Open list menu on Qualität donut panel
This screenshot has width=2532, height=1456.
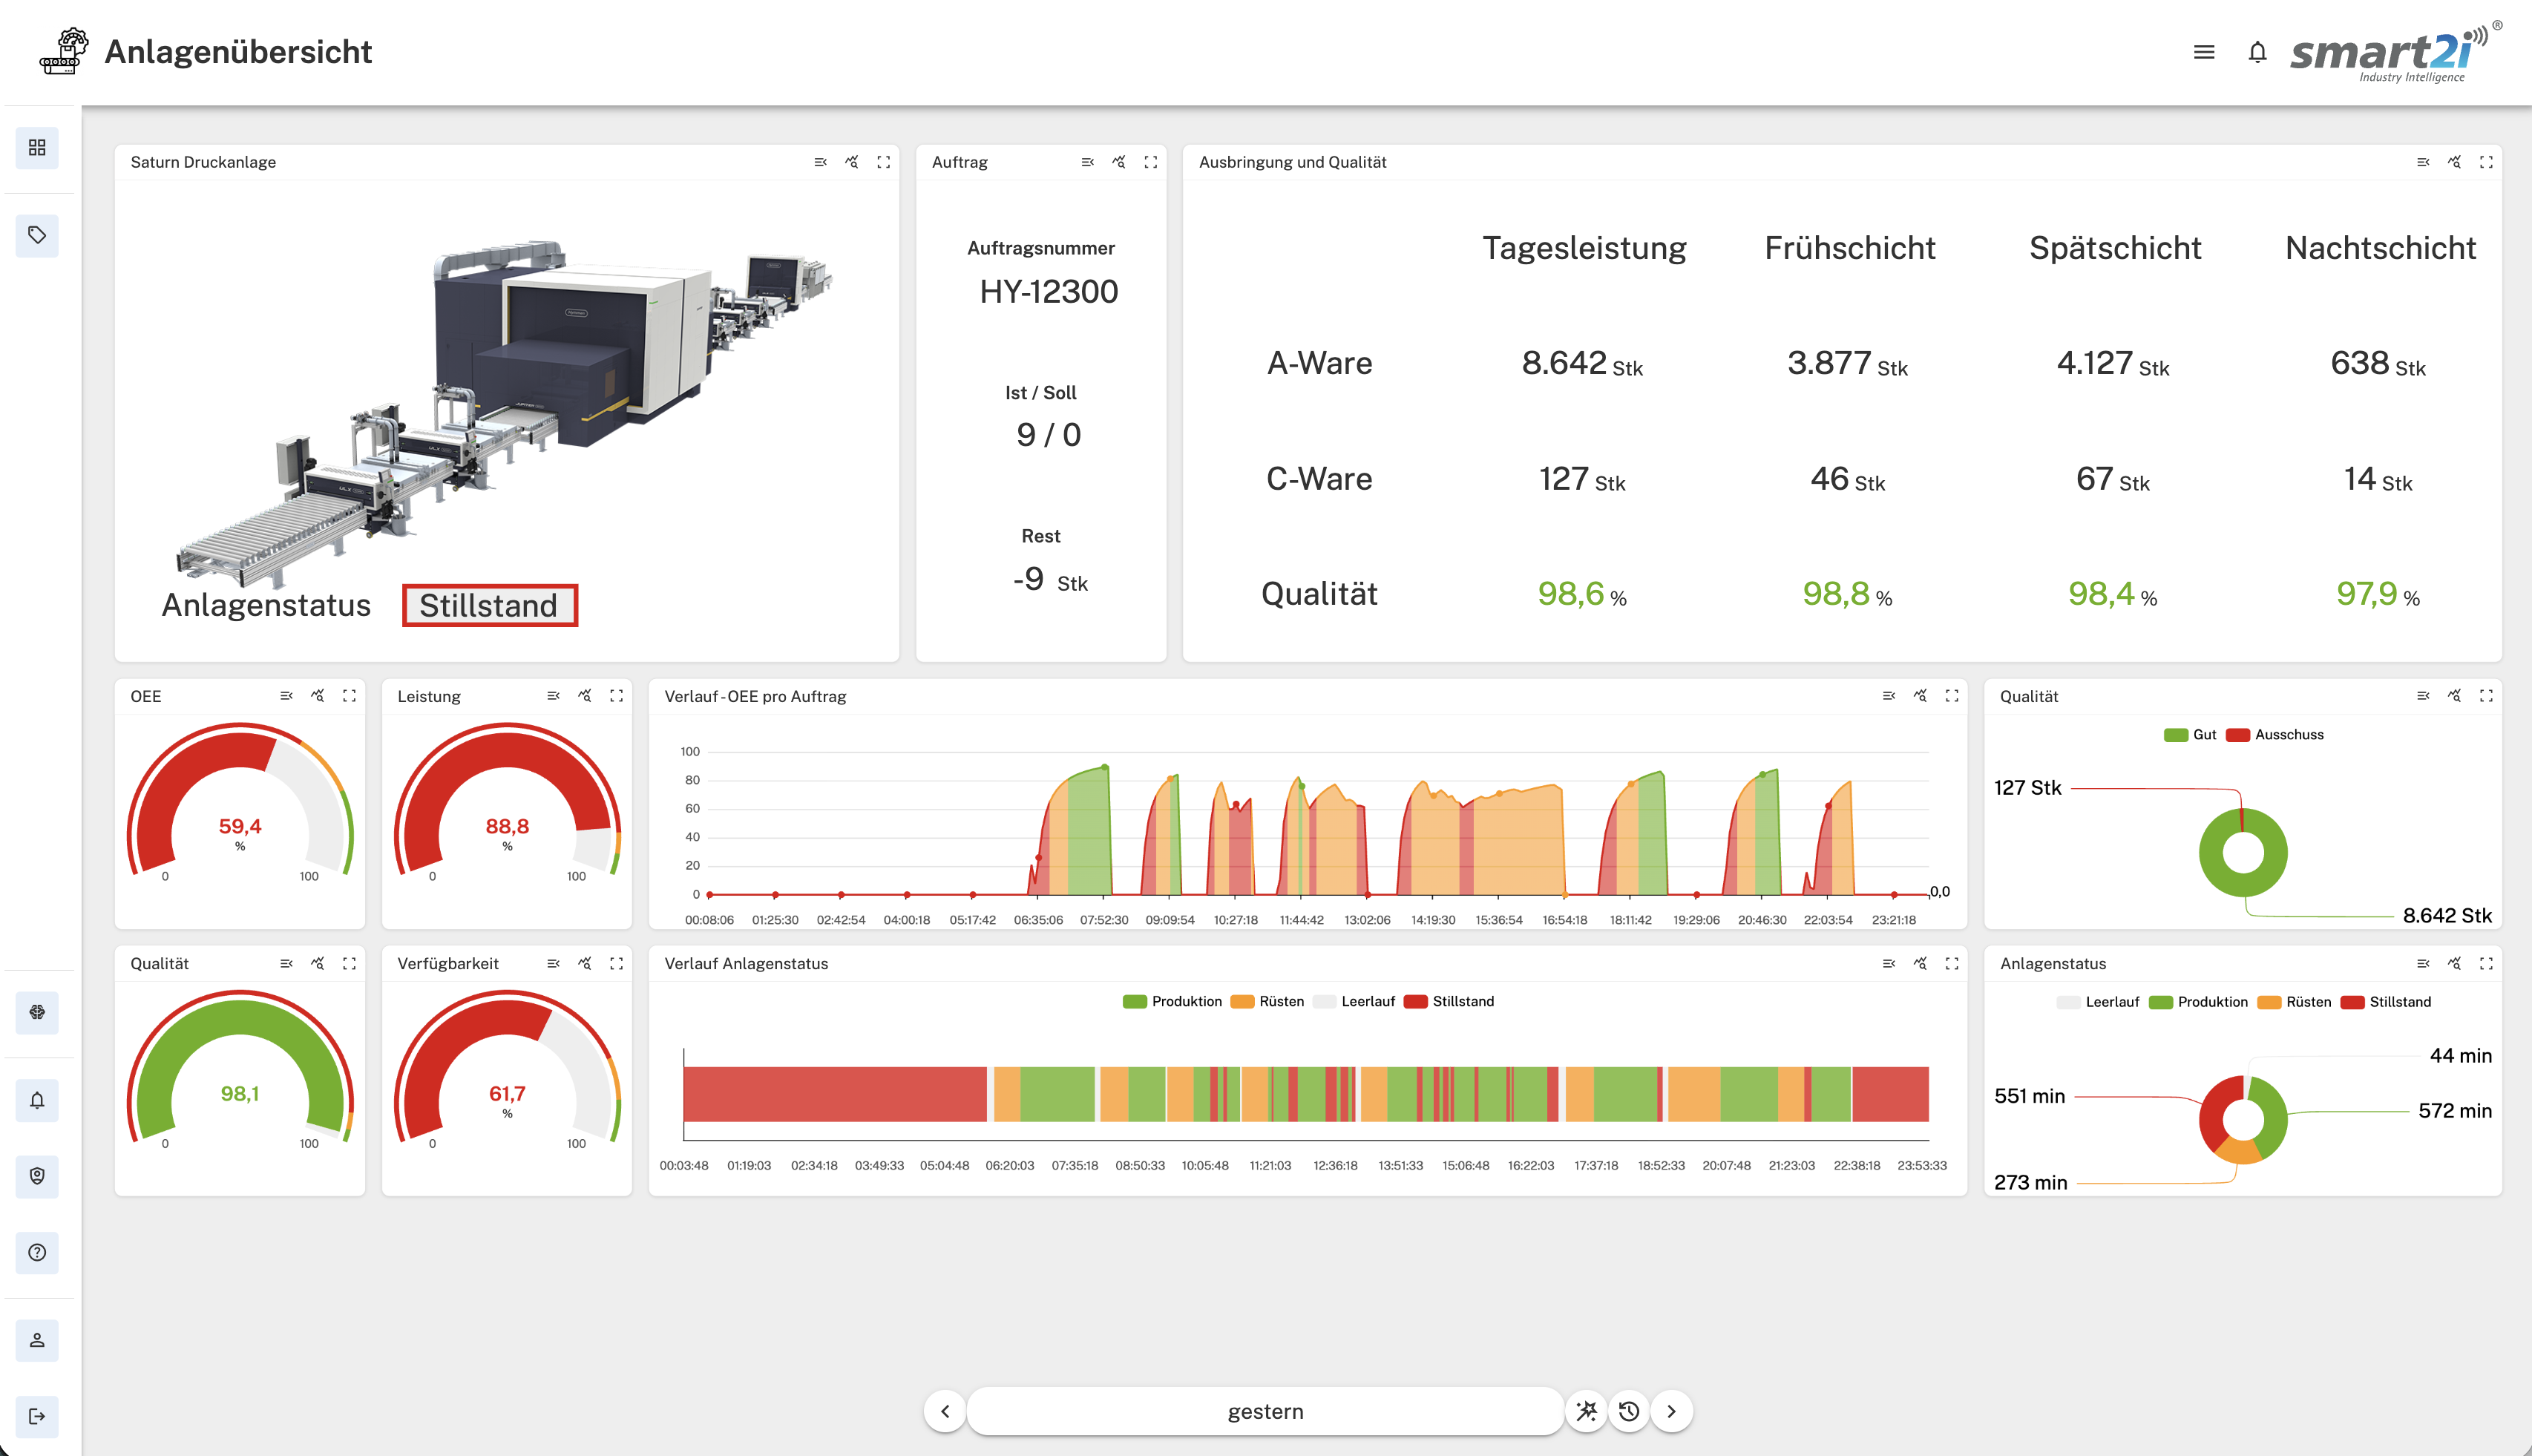click(x=2423, y=696)
